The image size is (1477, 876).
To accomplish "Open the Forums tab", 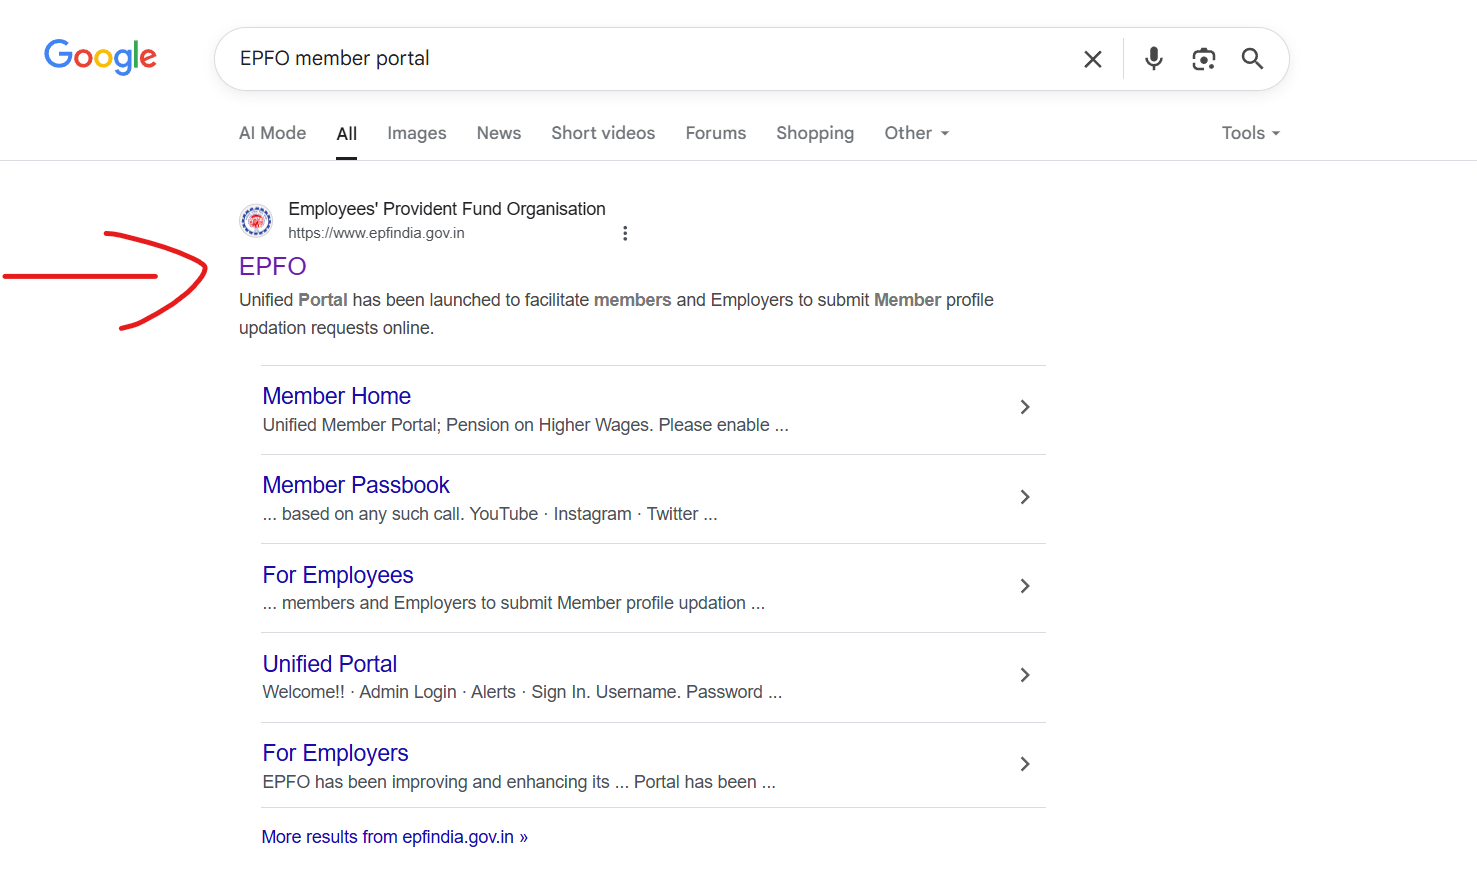I will [716, 133].
